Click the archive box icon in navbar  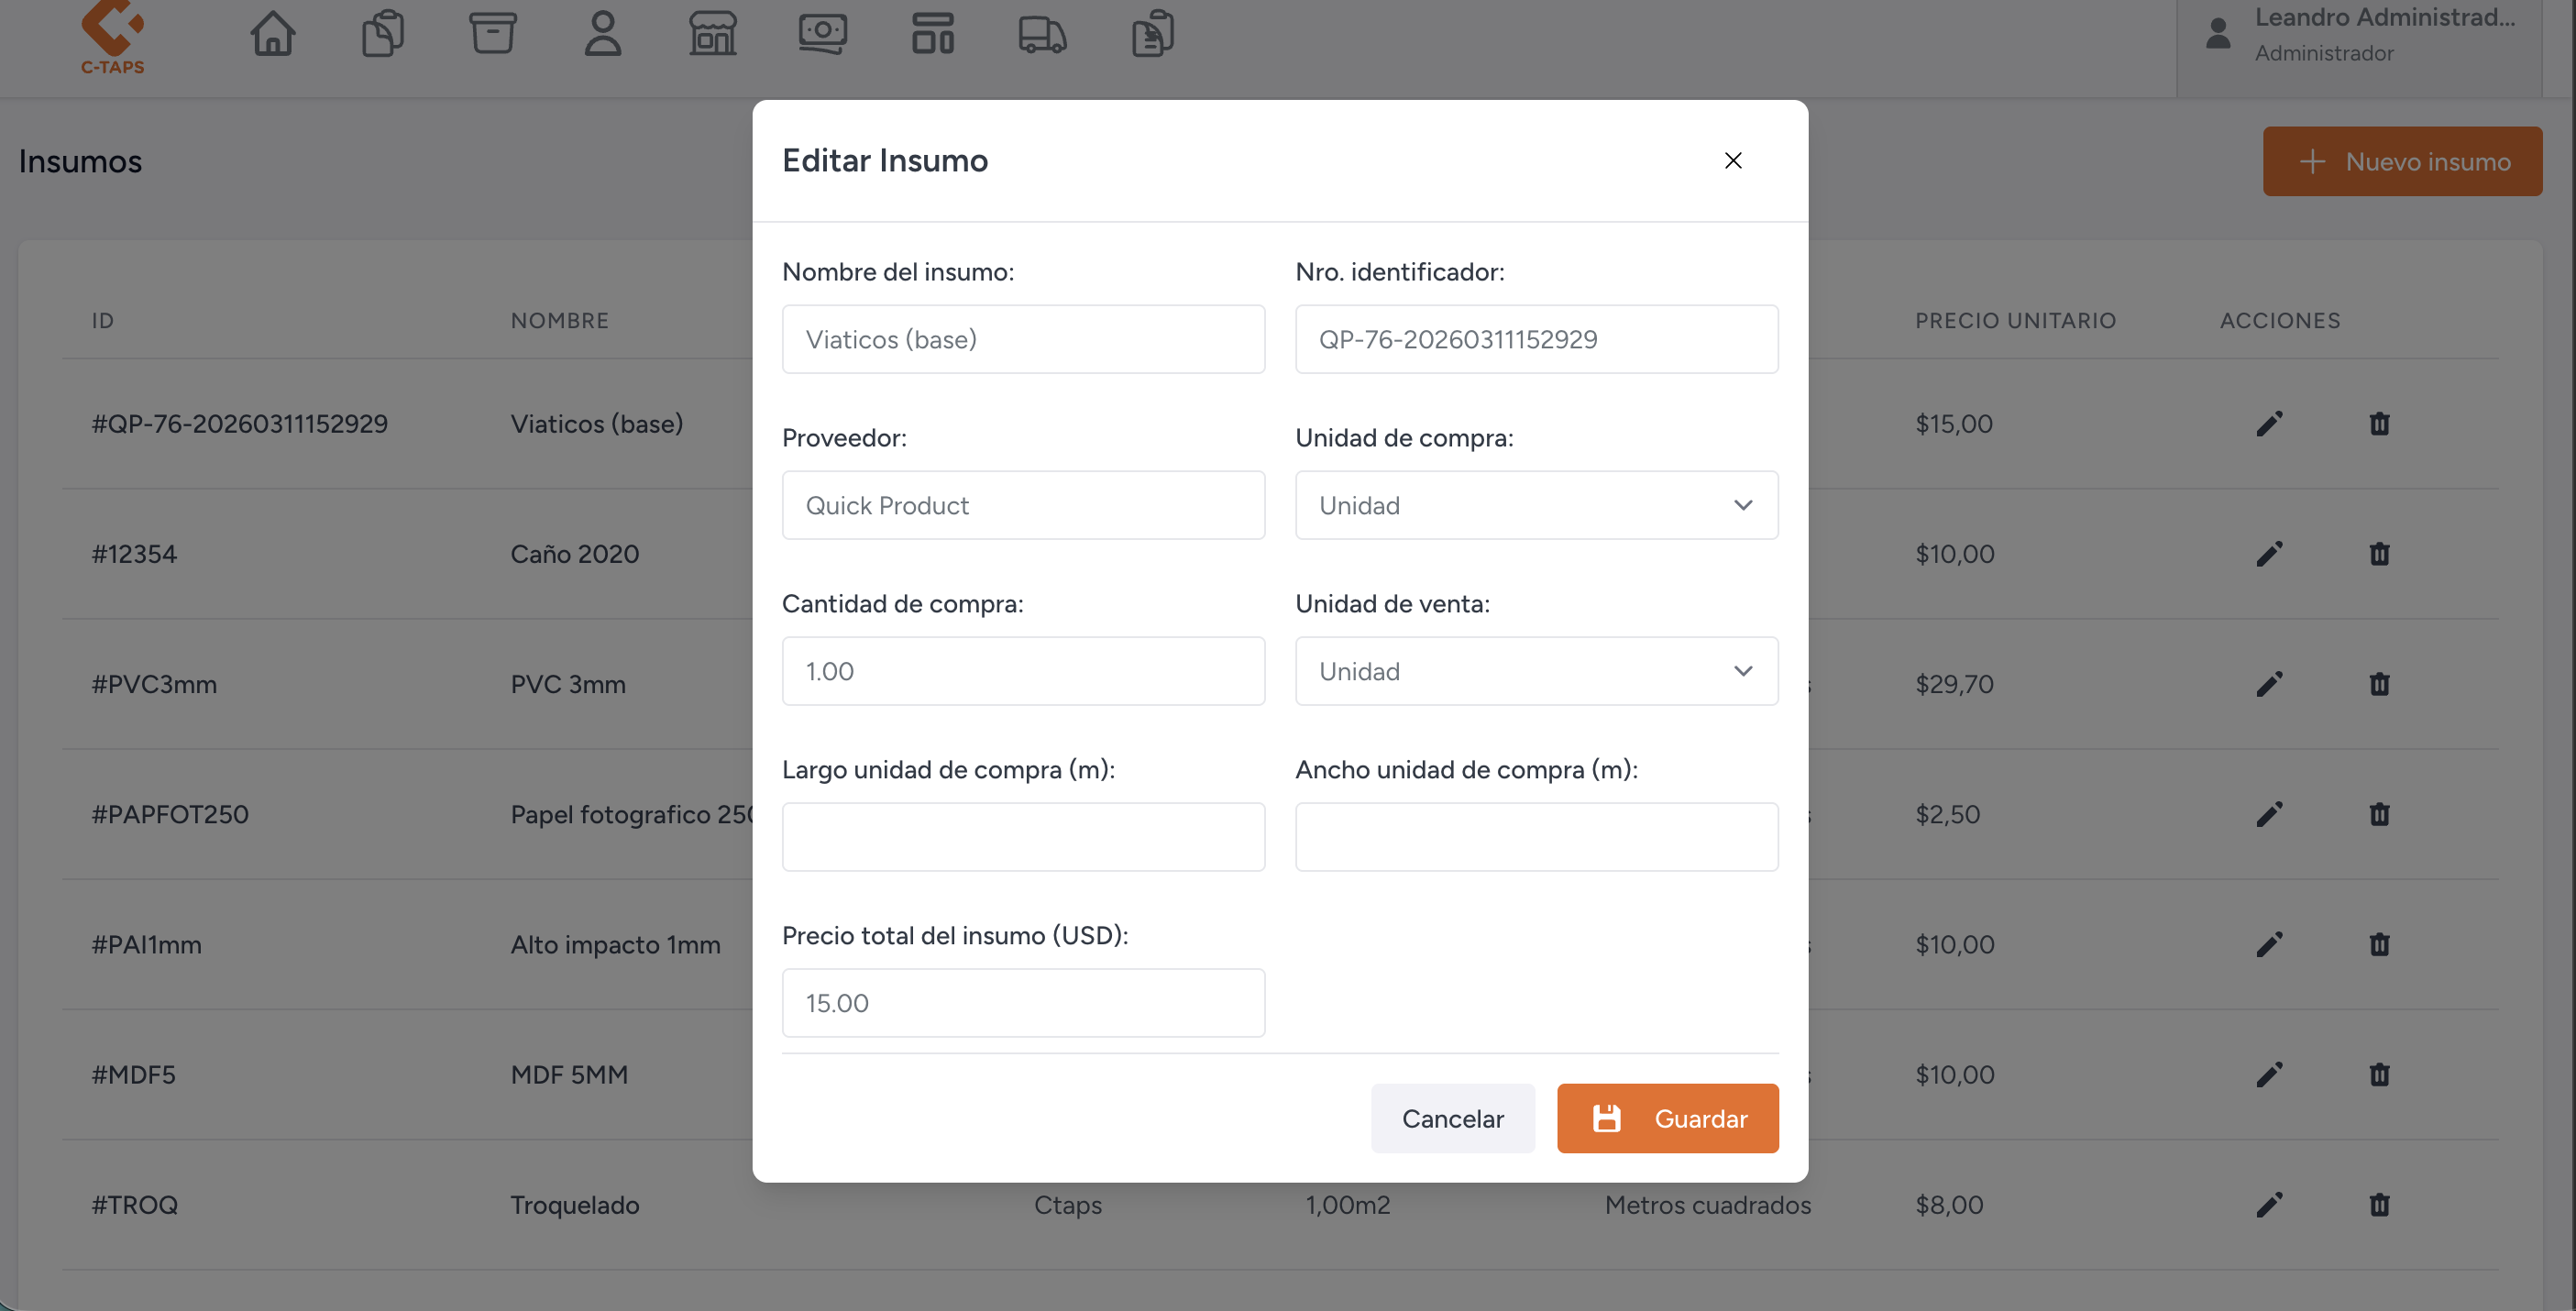tap(493, 33)
